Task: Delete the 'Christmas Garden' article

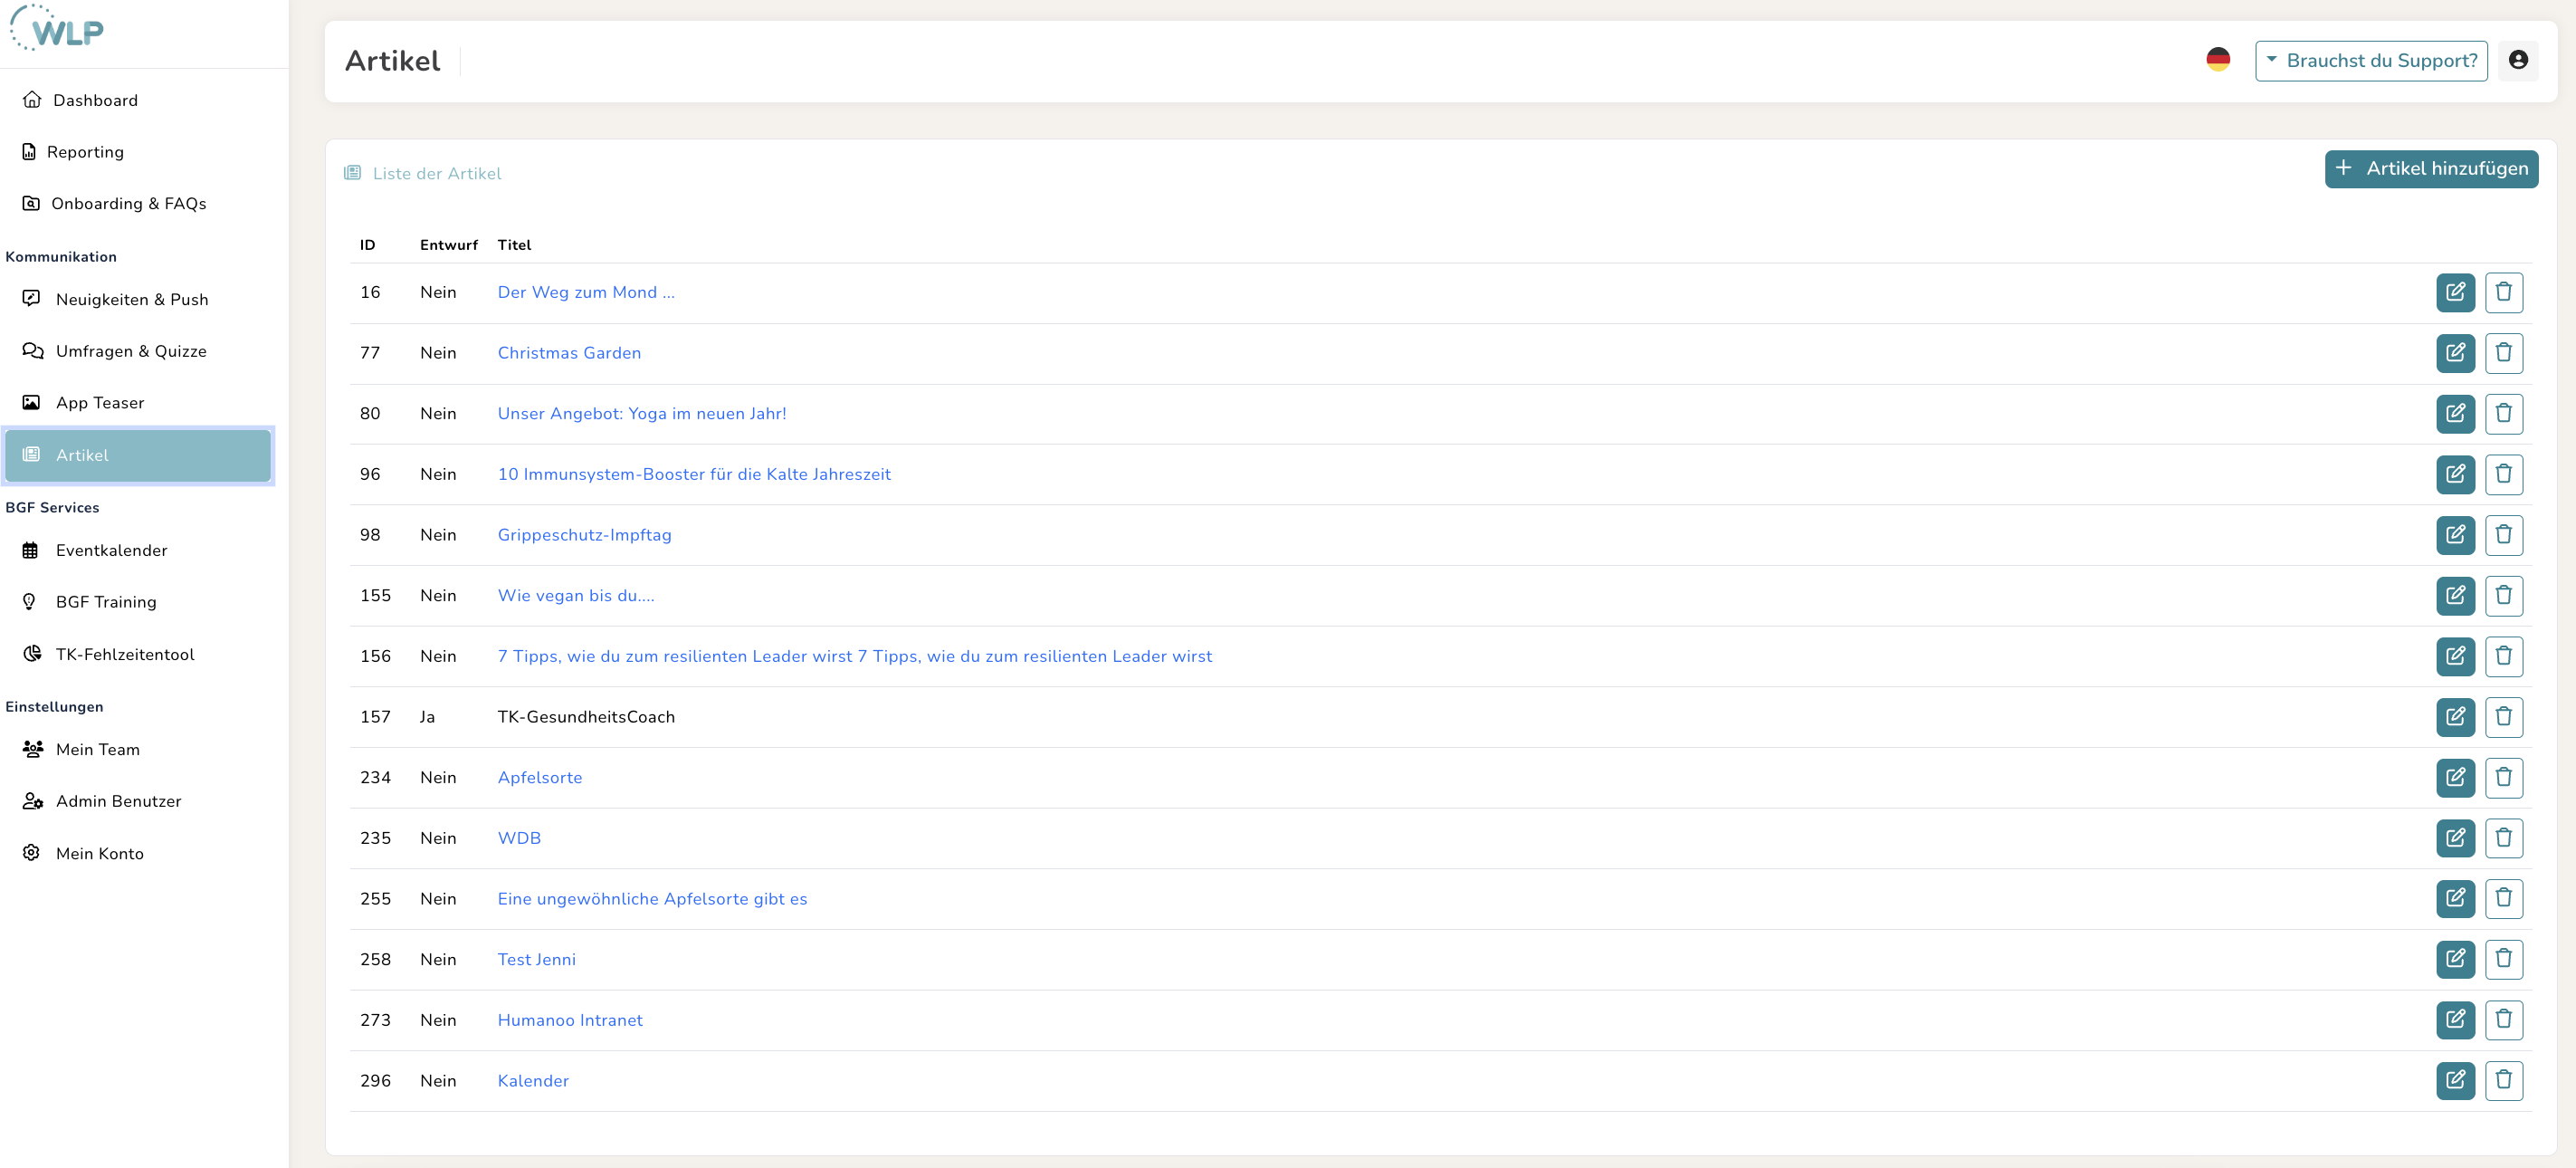Action: 2502,353
